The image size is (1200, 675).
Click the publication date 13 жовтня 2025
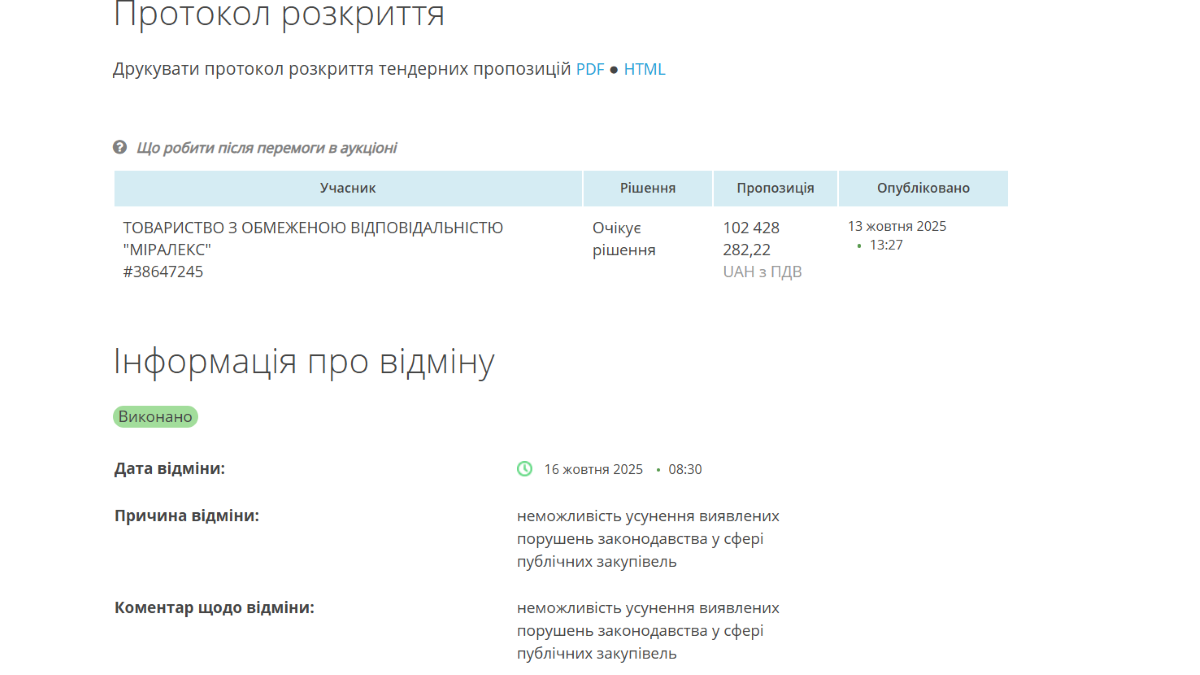coord(897,226)
